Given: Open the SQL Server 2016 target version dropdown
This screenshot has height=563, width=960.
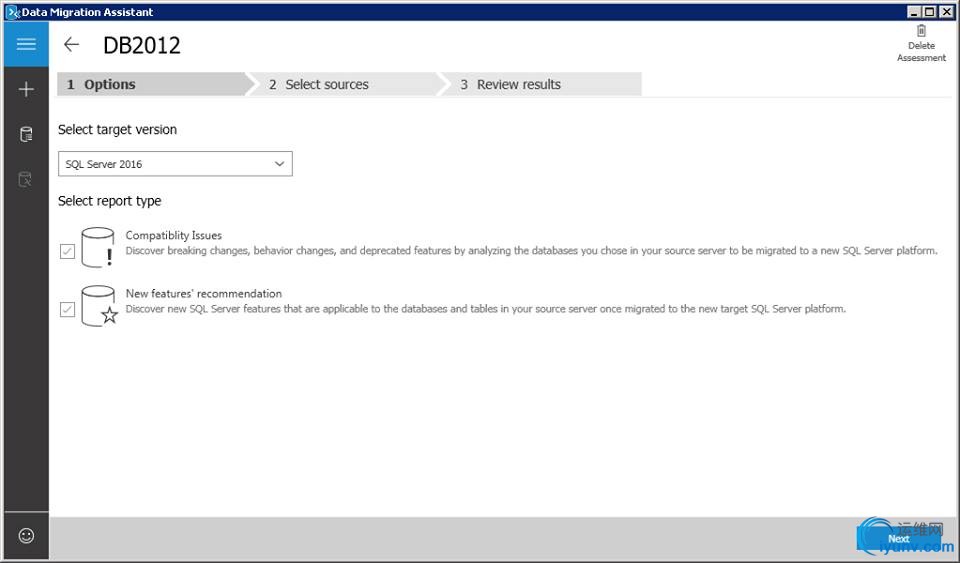Looking at the screenshot, I should pos(175,164).
